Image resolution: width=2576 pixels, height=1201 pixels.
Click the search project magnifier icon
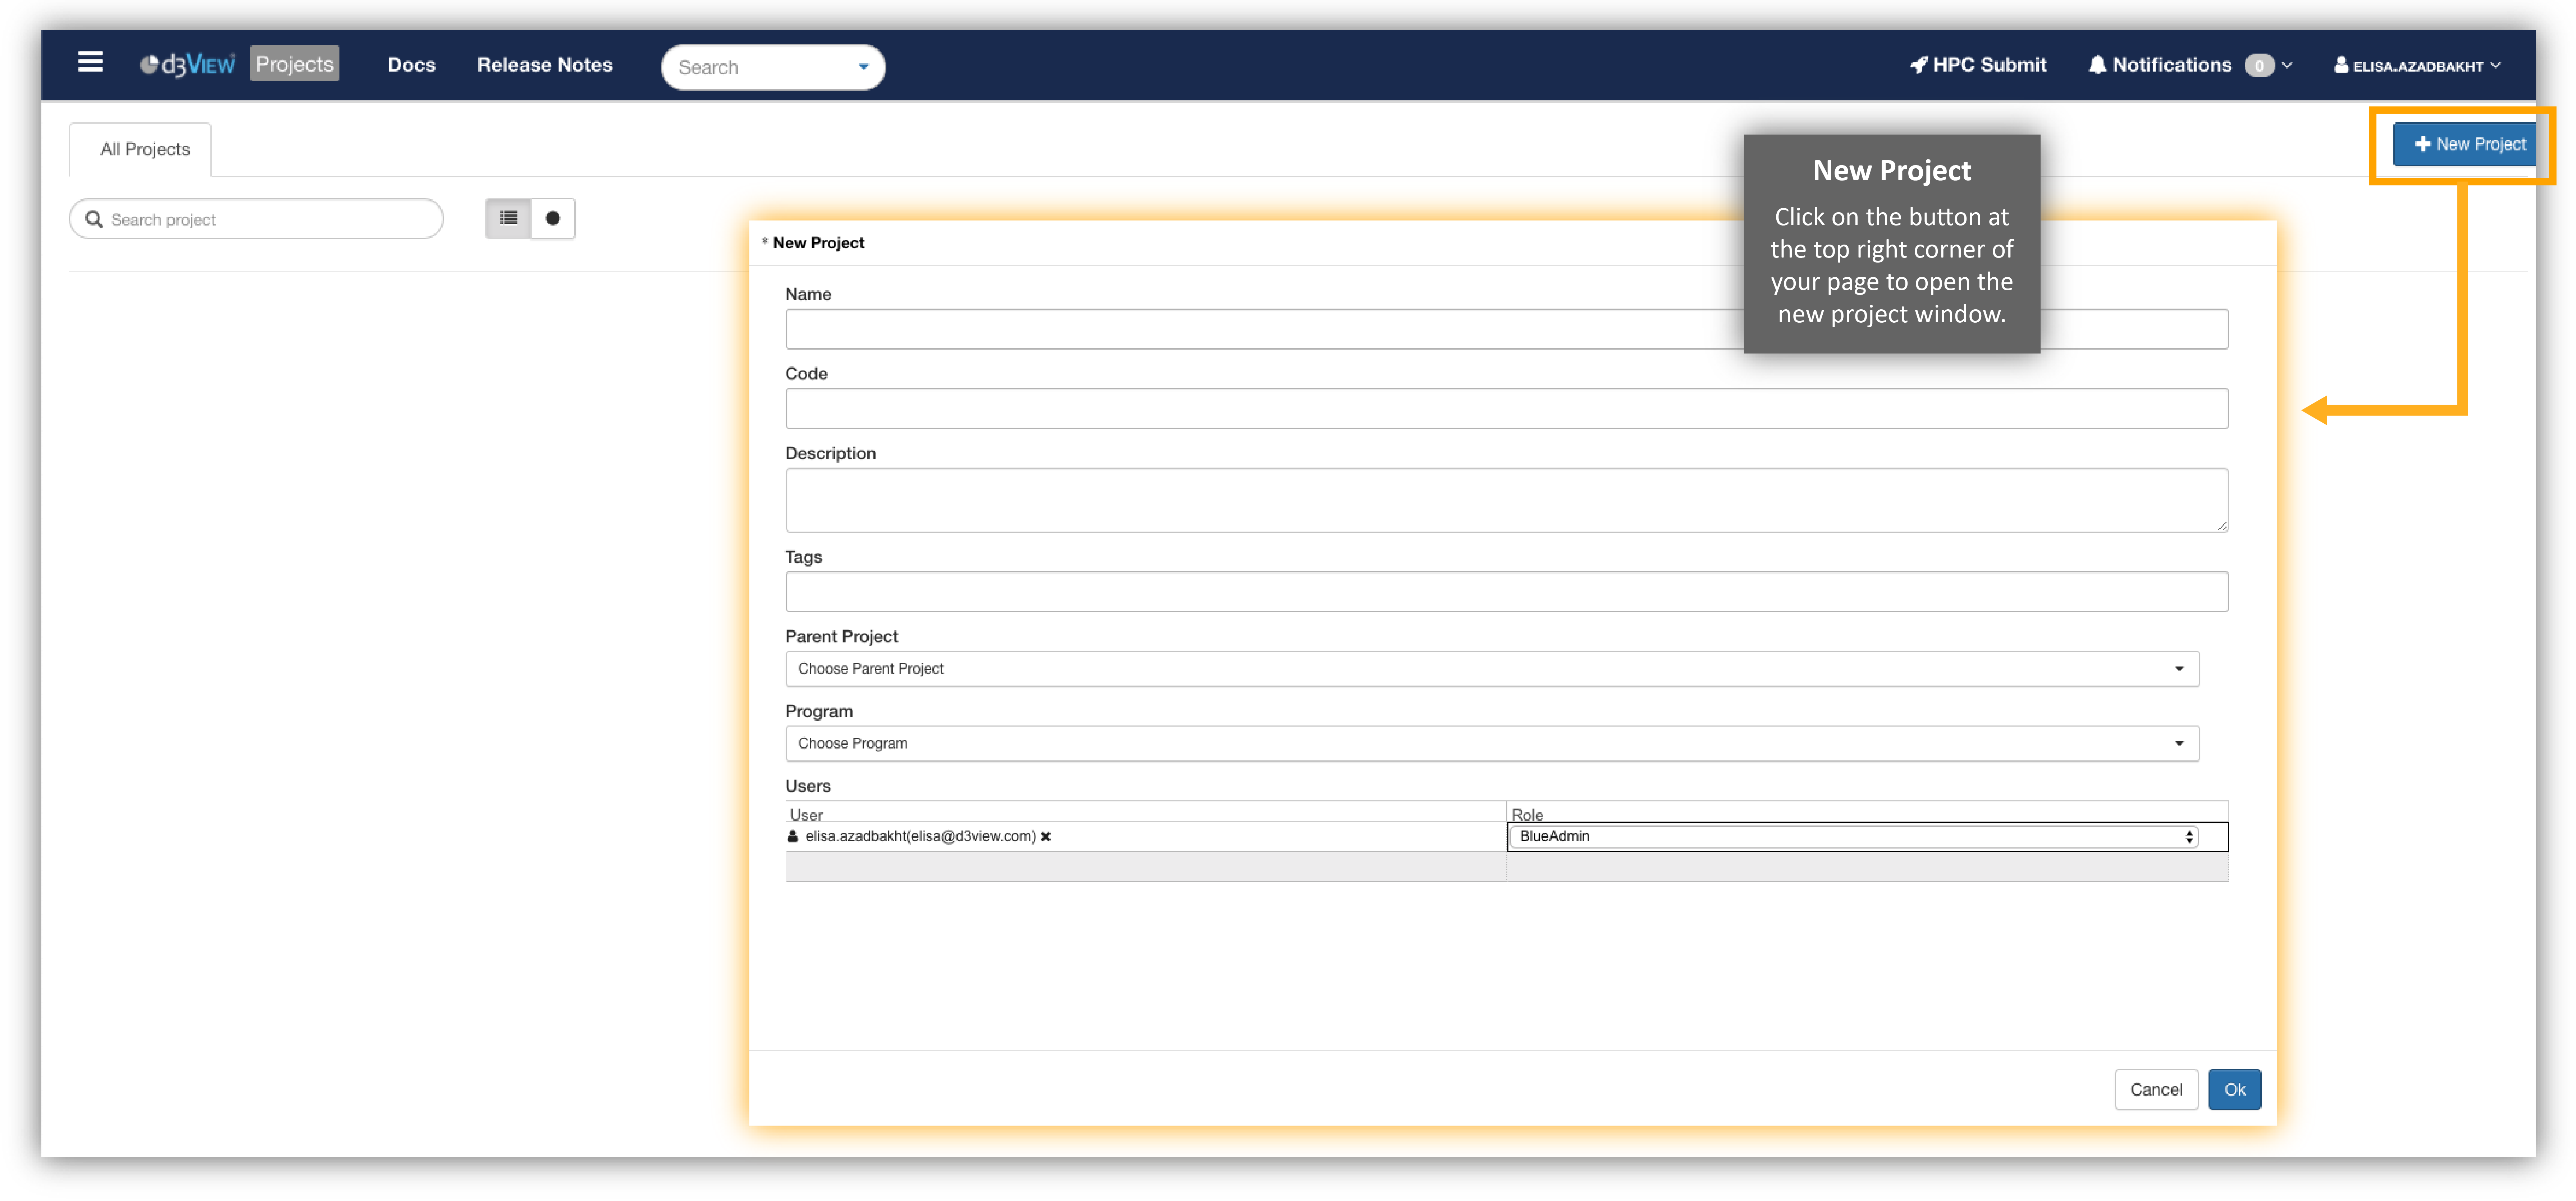tap(94, 219)
